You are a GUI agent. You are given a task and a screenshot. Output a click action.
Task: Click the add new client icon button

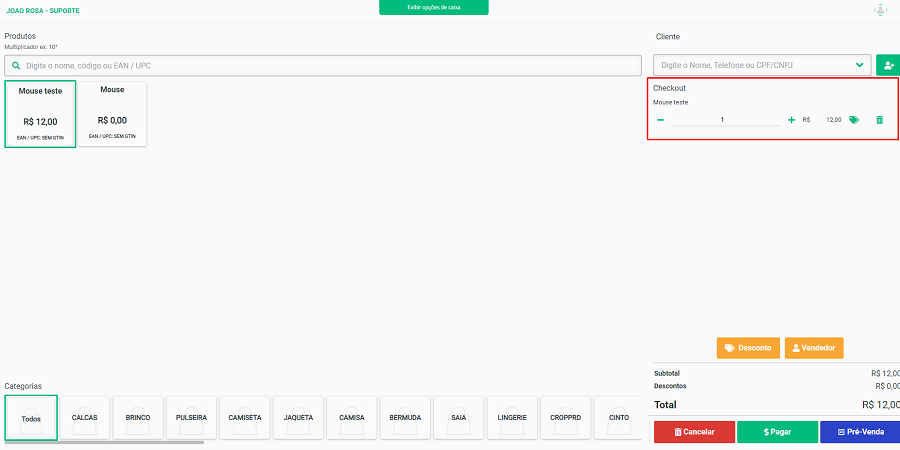click(x=889, y=65)
